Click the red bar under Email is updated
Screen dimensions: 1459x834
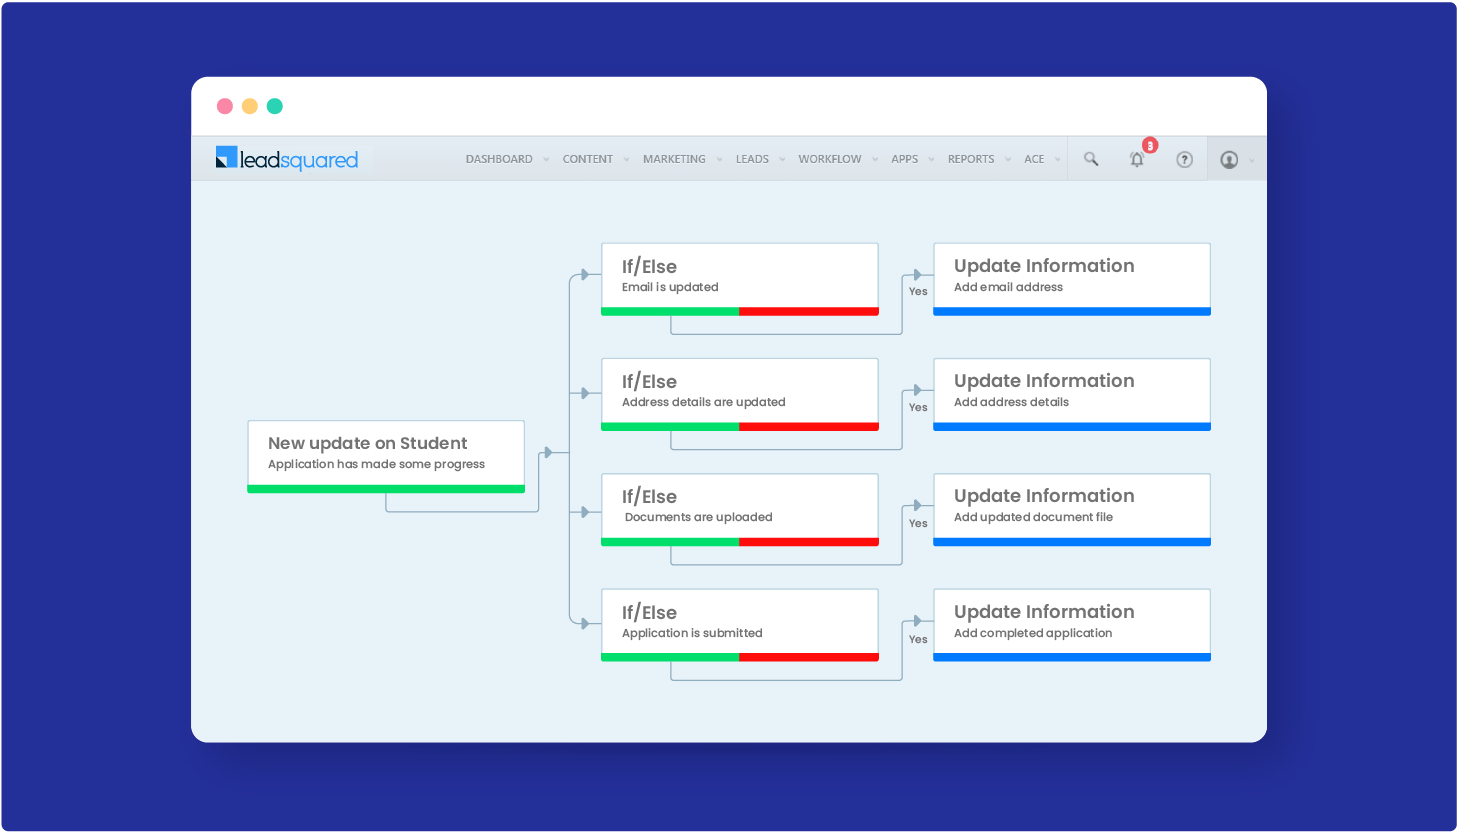click(809, 312)
